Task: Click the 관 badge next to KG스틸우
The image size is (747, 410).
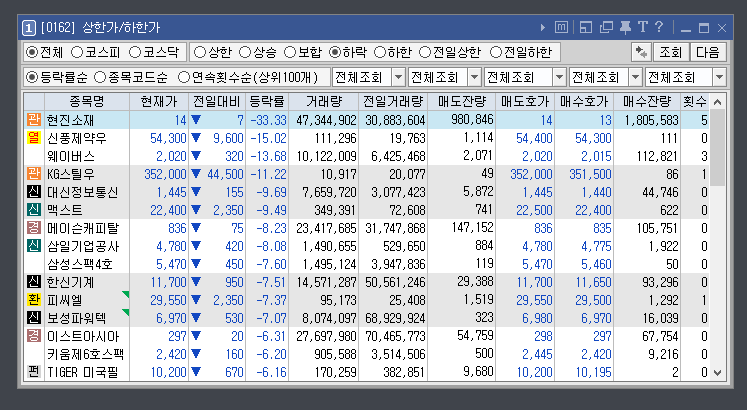Action: pos(33,174)
